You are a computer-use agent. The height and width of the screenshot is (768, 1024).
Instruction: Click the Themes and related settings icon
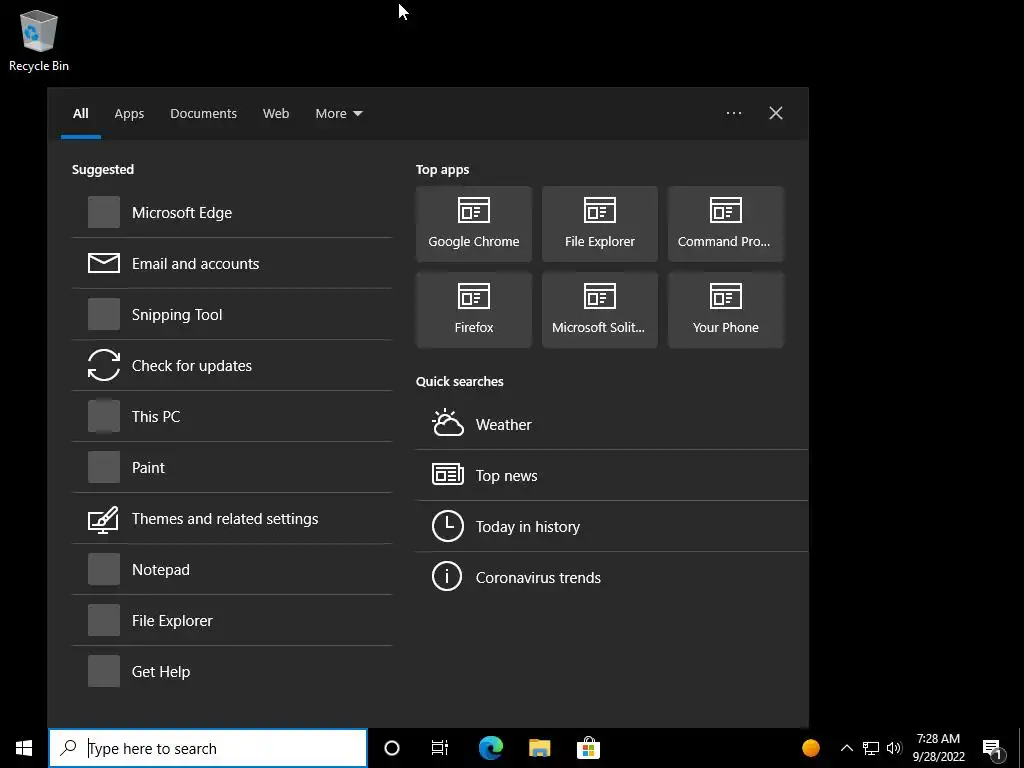point(104,519)
